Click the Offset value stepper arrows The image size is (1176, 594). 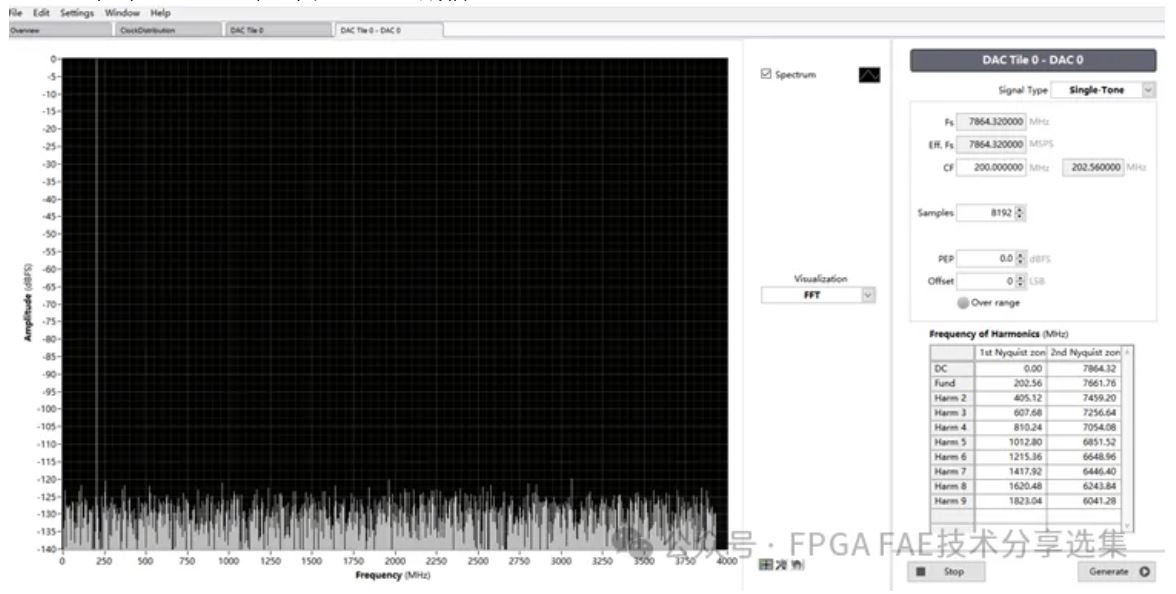pyautogui.click(x=1021, y=281)
